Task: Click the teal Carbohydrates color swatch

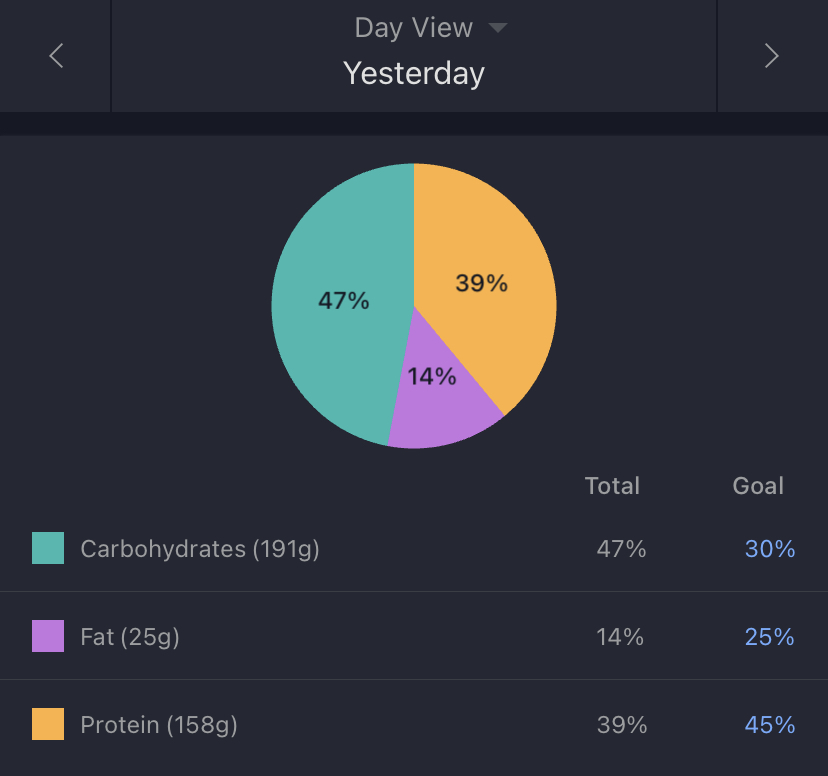Action: click(x=48, y=548)
